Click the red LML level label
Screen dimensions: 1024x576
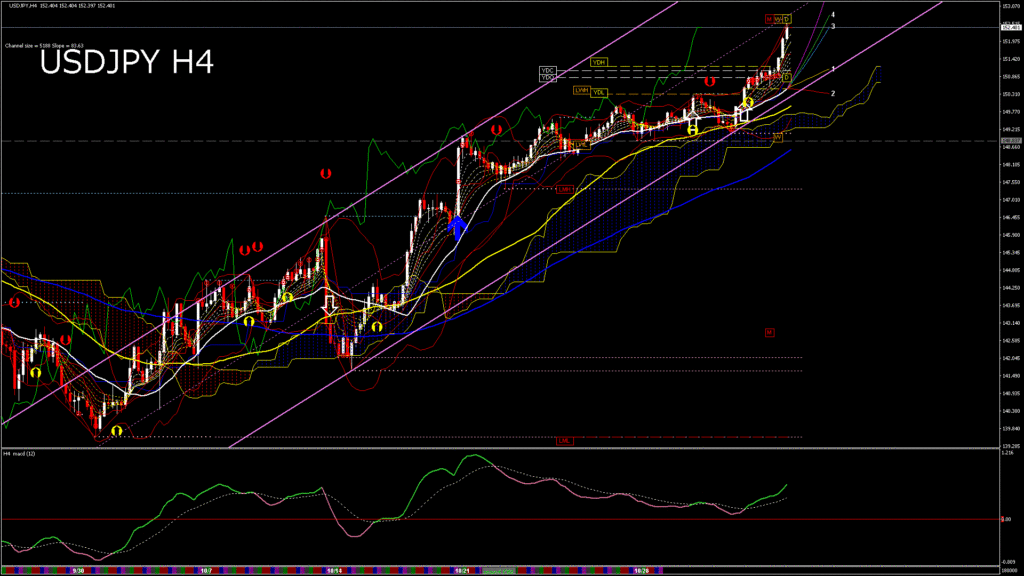[x=564, y=441]
